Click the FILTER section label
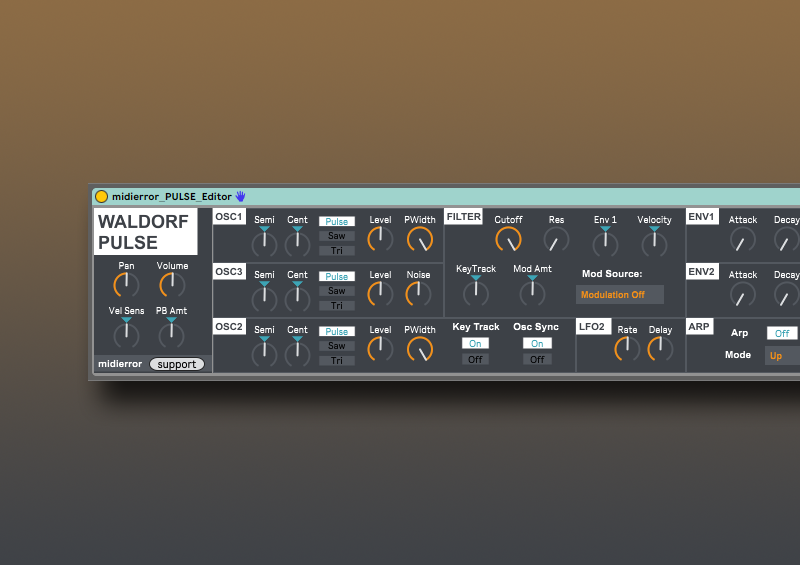Screen dimensions: 800x565 tap(464, 216)
